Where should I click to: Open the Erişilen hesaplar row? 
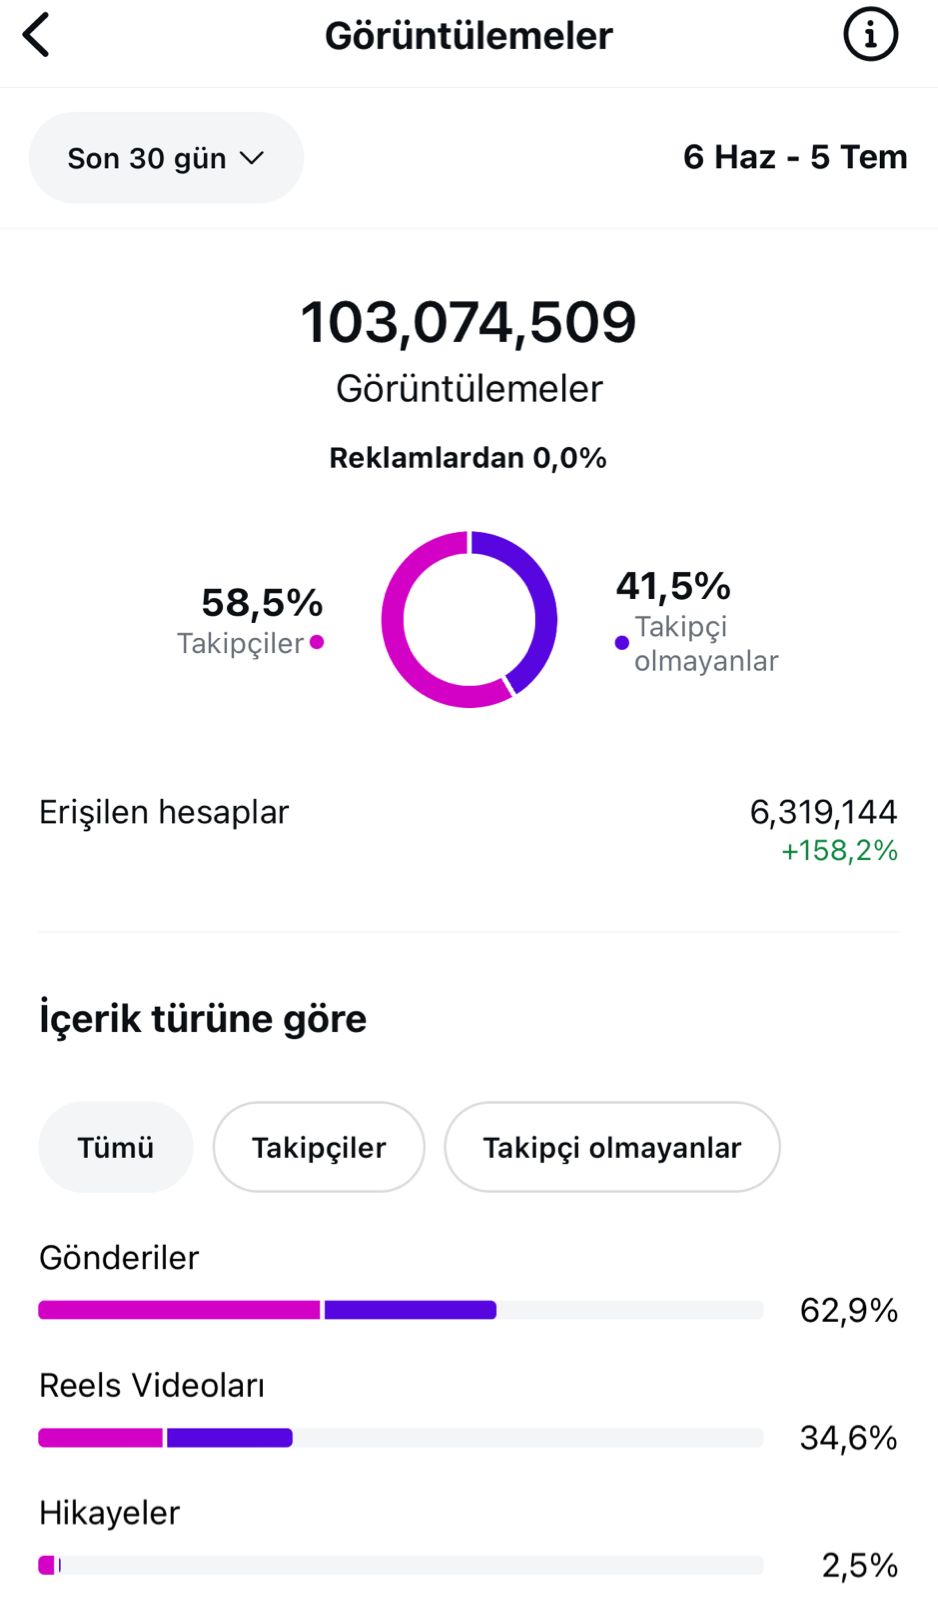pos(164,812)
